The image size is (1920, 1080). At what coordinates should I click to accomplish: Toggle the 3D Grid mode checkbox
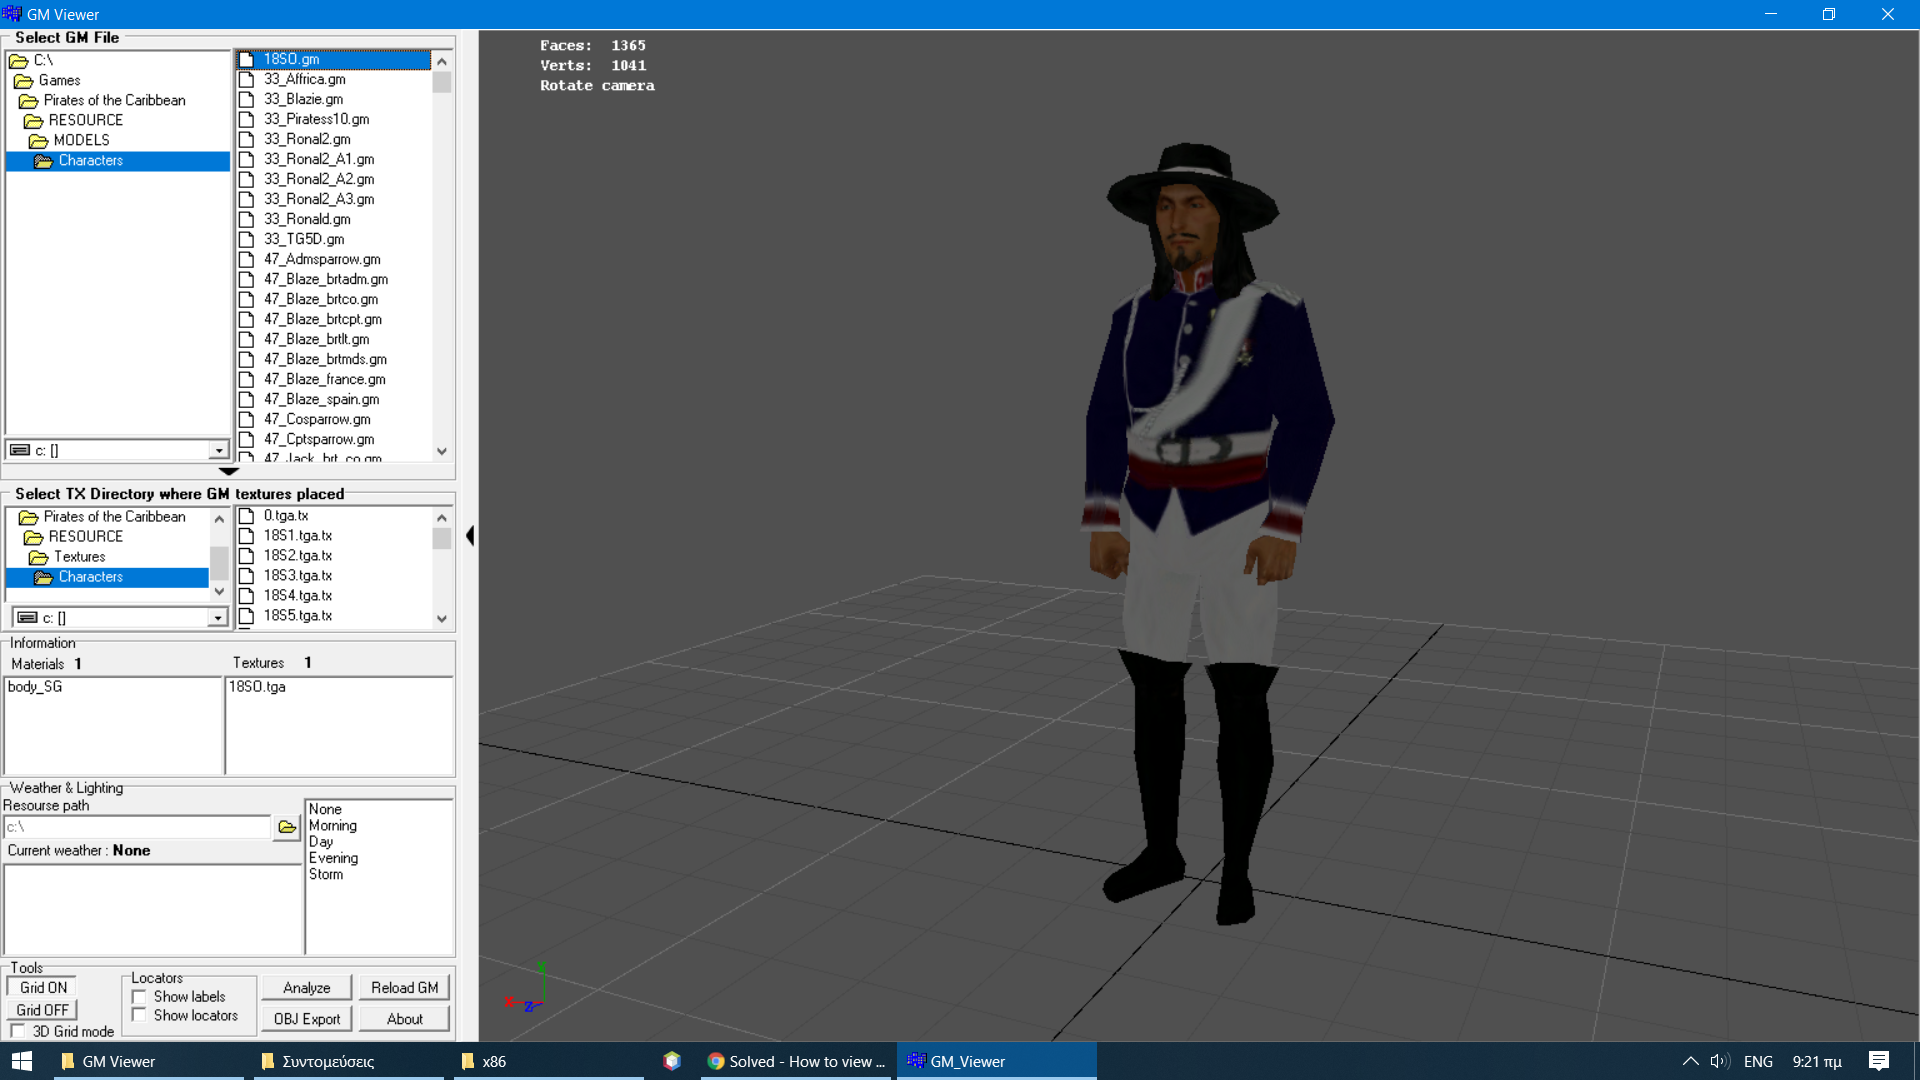tap(17, 1032)
